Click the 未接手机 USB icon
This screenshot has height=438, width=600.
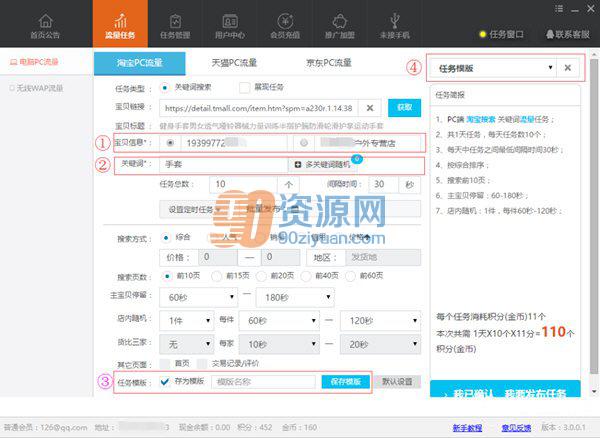(395, 21)
